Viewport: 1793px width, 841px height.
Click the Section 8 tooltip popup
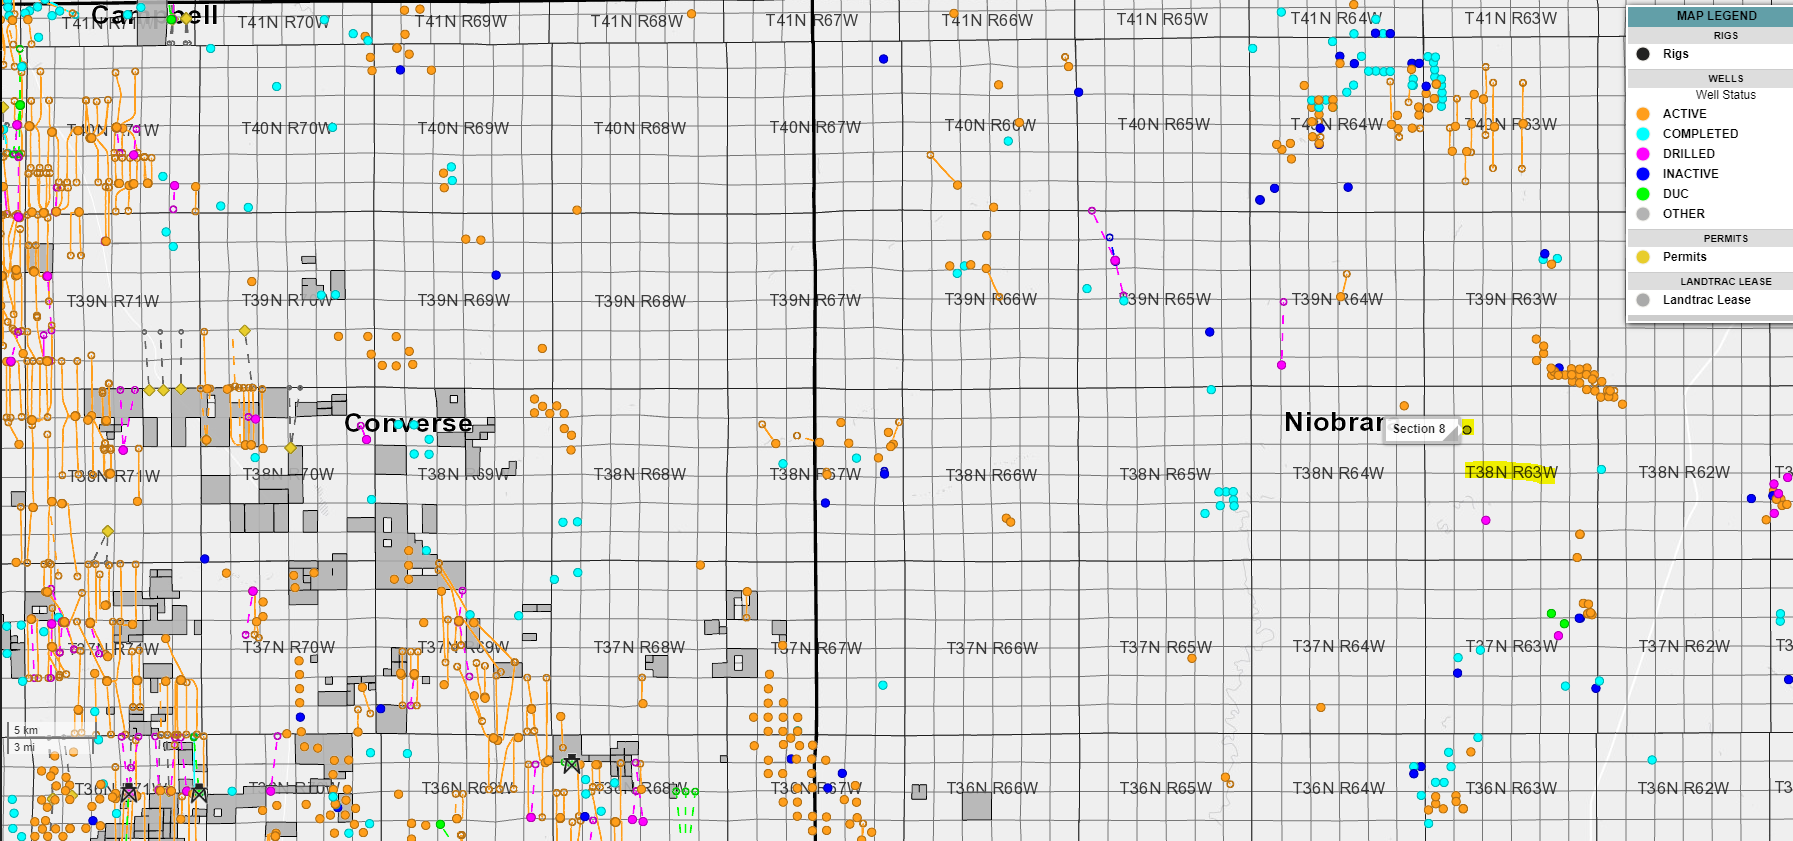[x=1418, y=429]
